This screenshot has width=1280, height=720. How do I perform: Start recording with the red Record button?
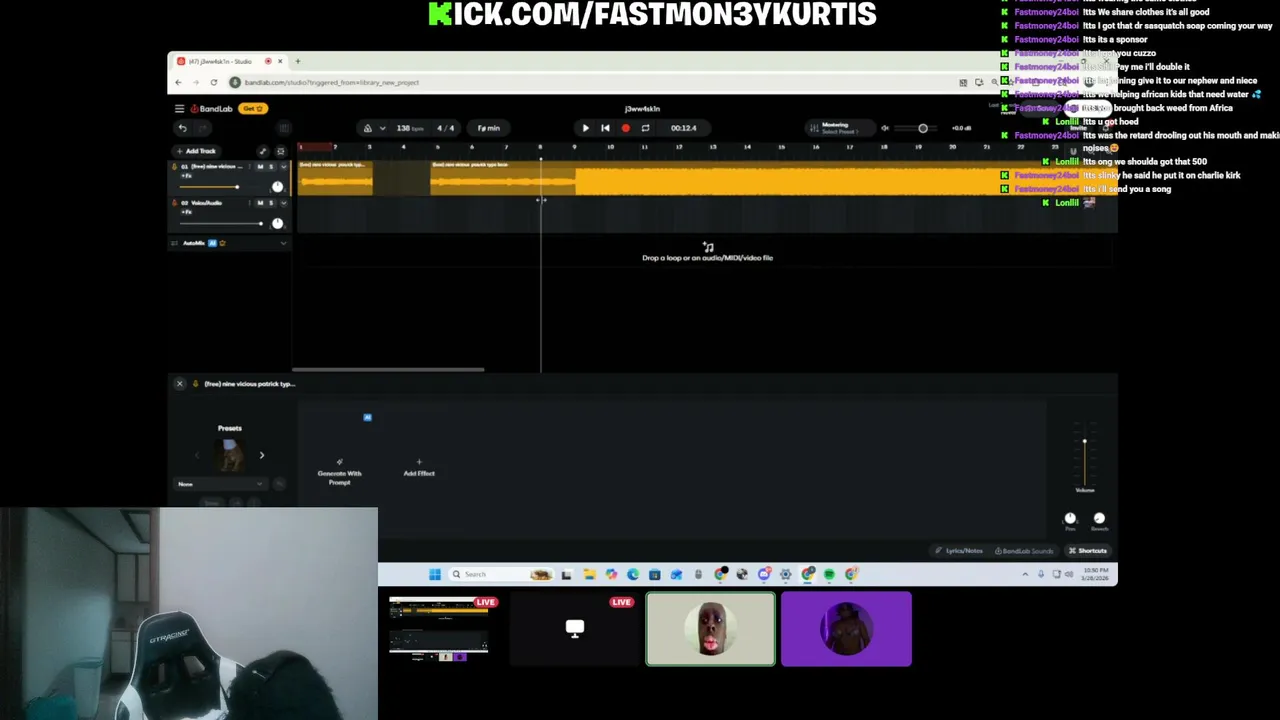(x=626, y=128)
